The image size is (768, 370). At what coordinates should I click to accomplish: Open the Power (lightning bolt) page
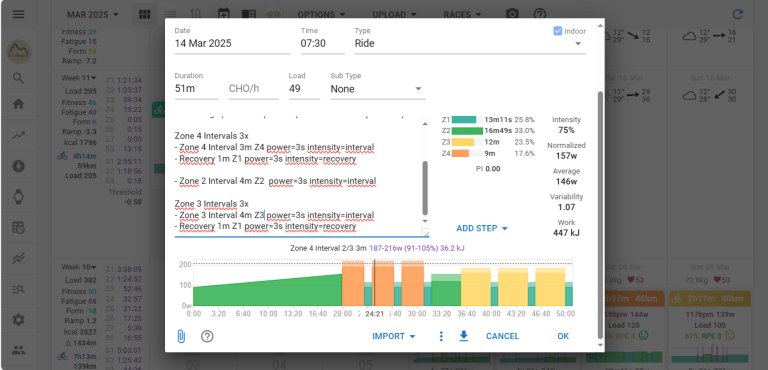coord(18,166)
